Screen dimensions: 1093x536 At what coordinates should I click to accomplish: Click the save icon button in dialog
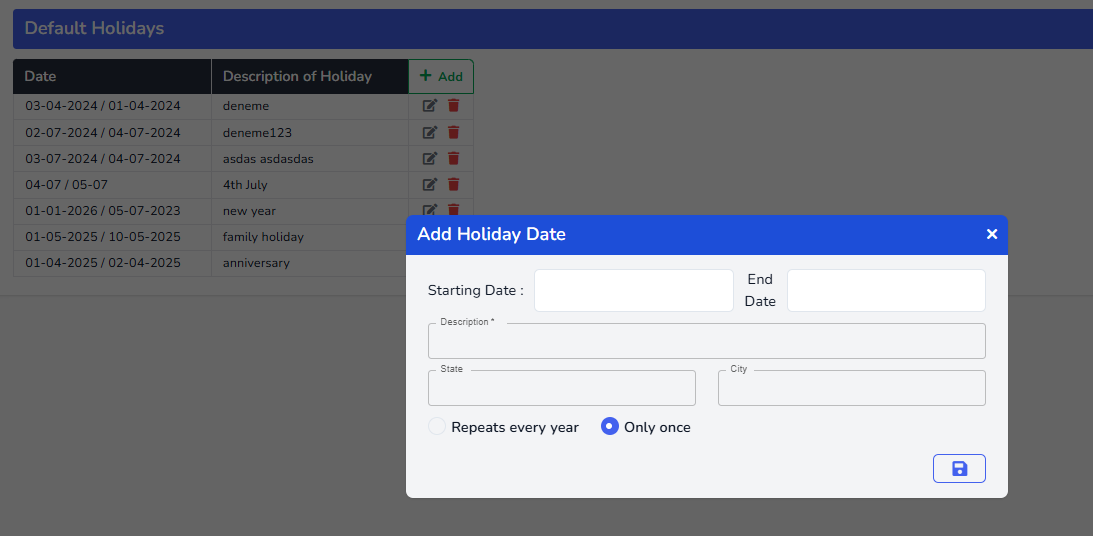pos(959,468)
